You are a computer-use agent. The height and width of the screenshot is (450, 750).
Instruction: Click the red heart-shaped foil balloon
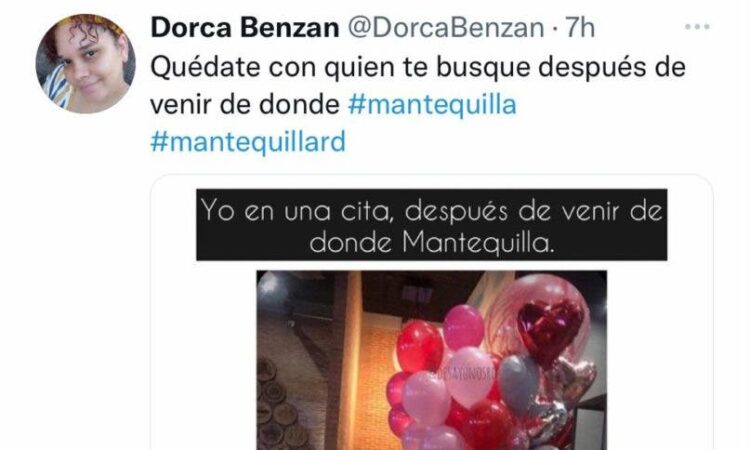pyautogui.click(x=549, y=329)
